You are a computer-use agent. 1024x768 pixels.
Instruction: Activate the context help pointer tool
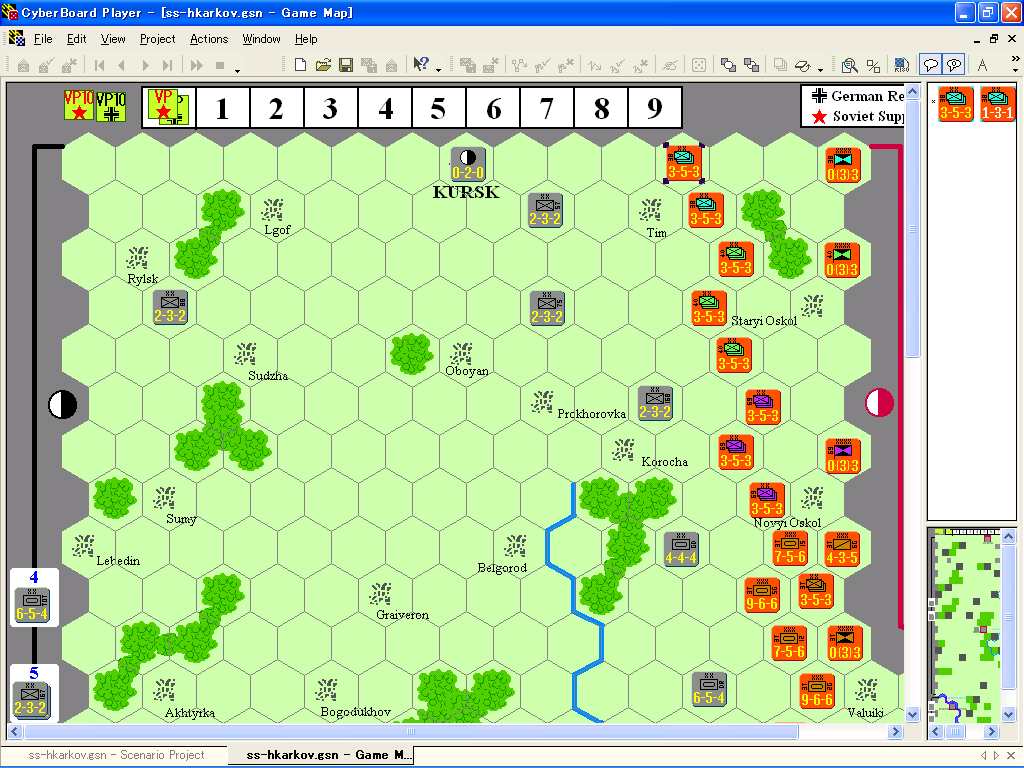(421, 64)
